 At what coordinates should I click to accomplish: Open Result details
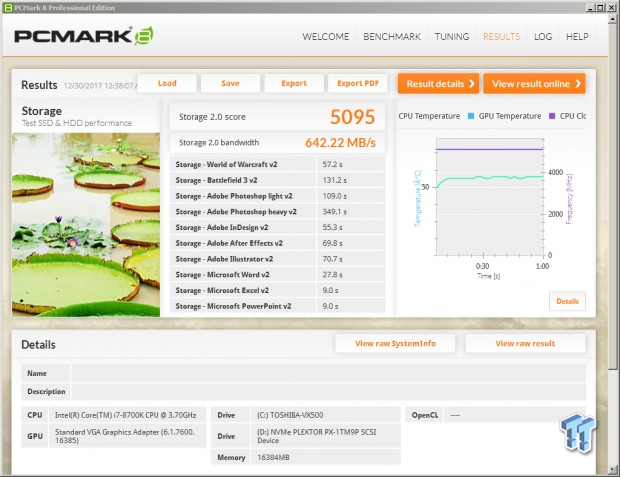coord(438,83)
